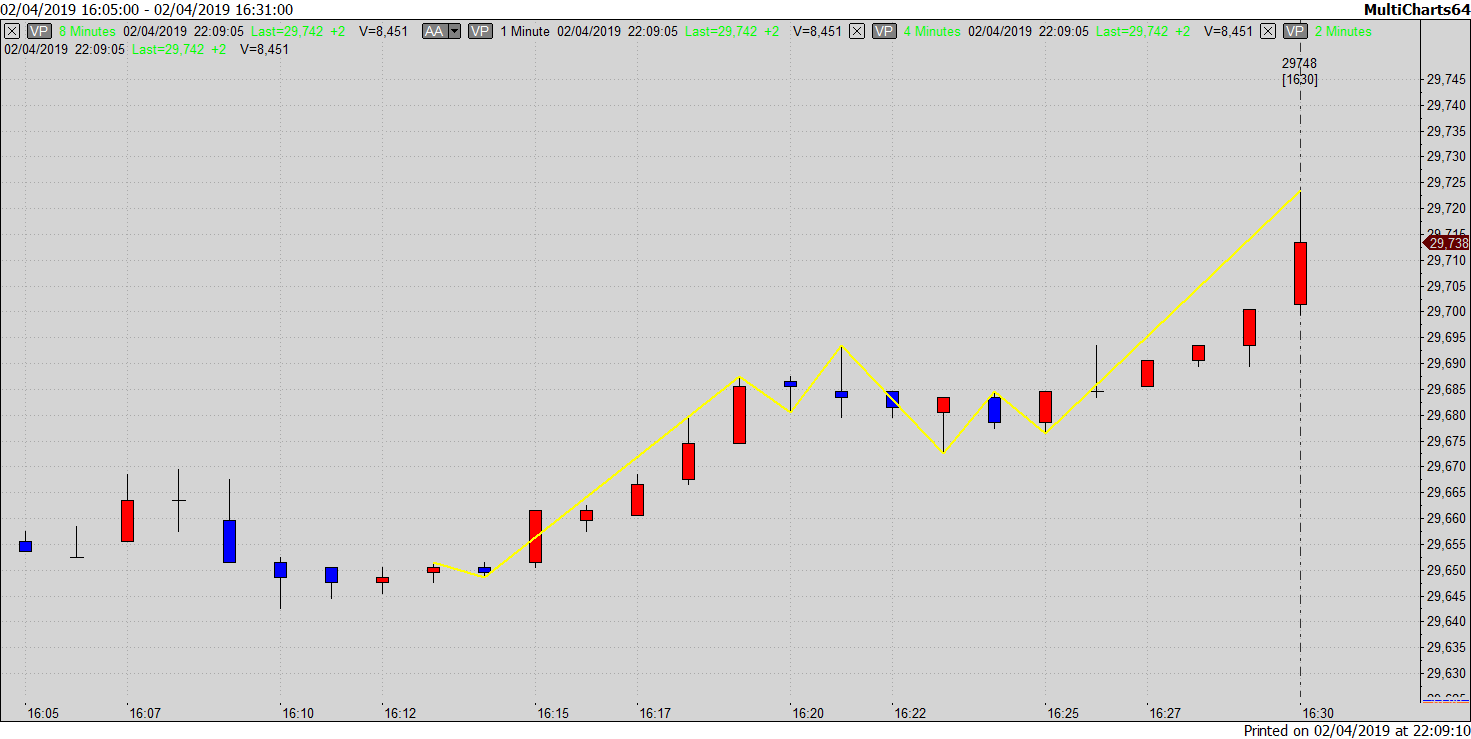
Task: Select the green 8 Minutes series label
Action: (87, 31)
